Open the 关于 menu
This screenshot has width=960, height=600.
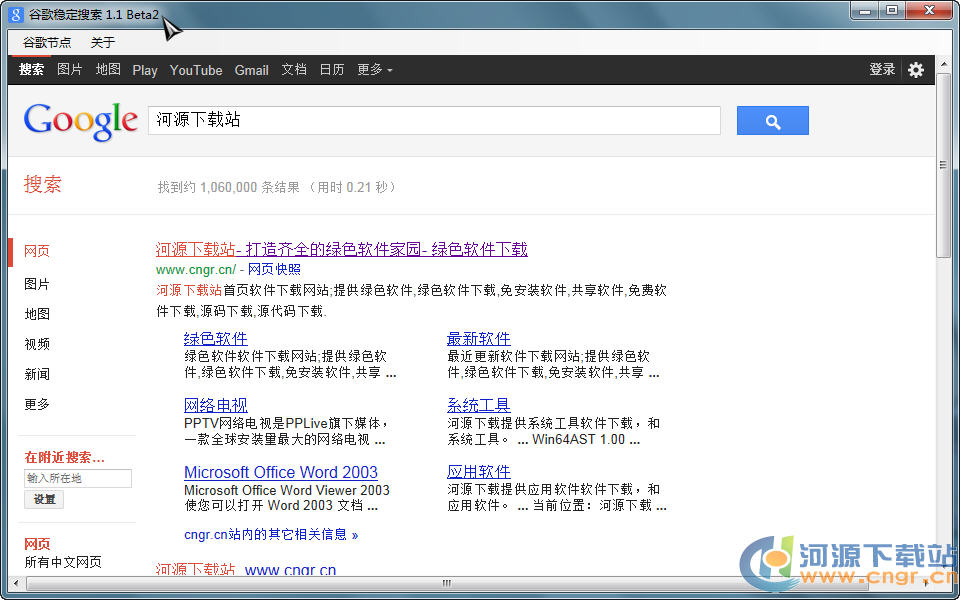(x=103, y=42)
